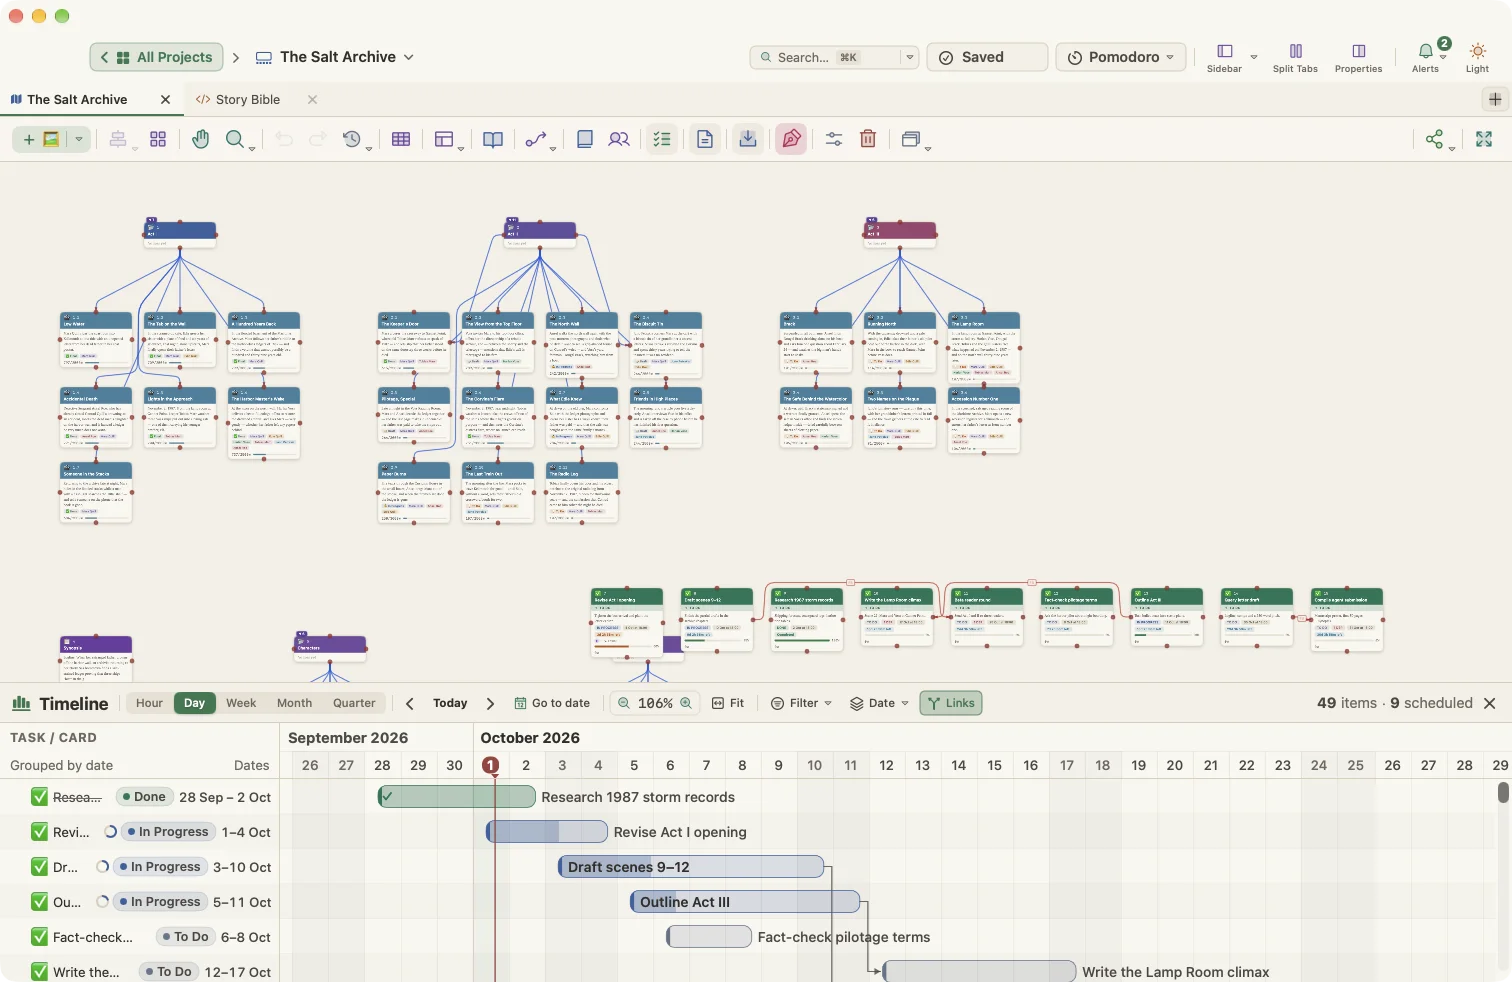Select the connector line tool

click(x=536, y=139)
